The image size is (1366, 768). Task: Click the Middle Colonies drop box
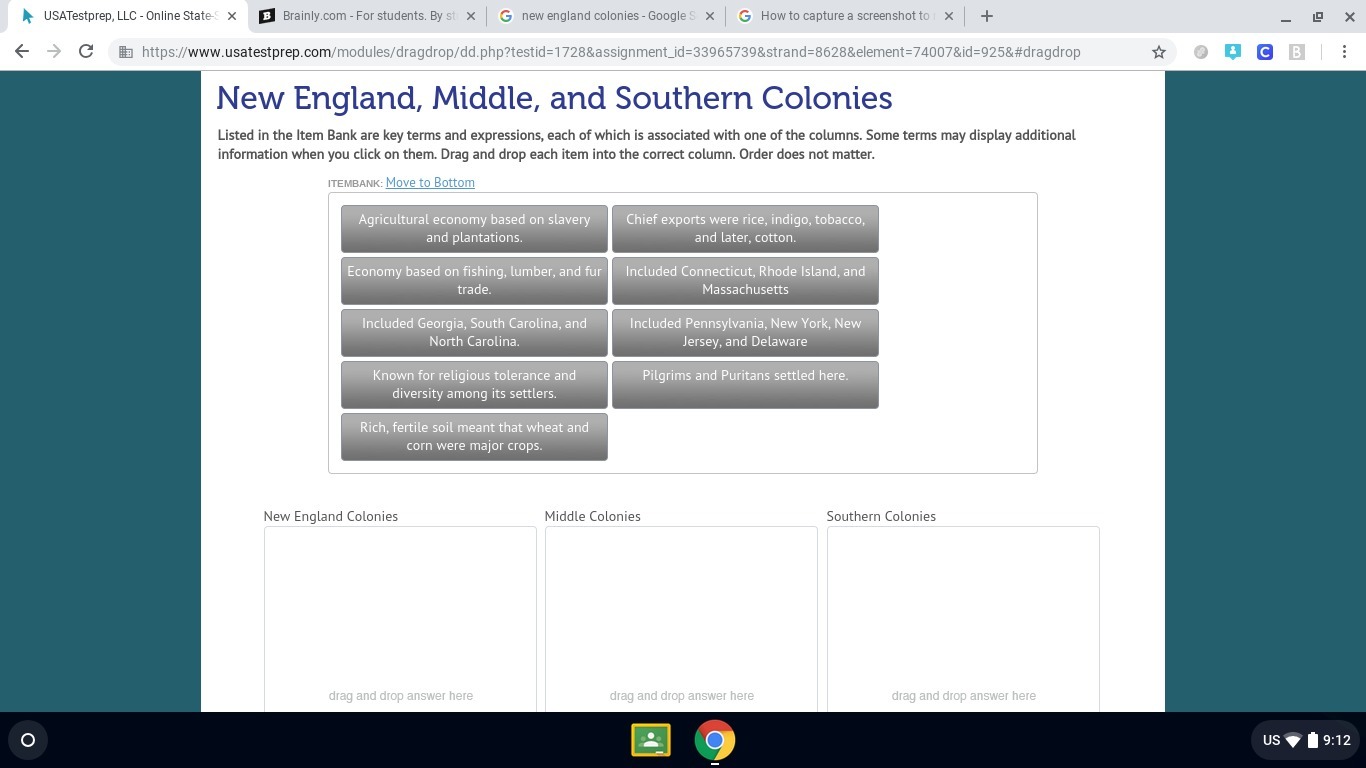tap(681, 619)
